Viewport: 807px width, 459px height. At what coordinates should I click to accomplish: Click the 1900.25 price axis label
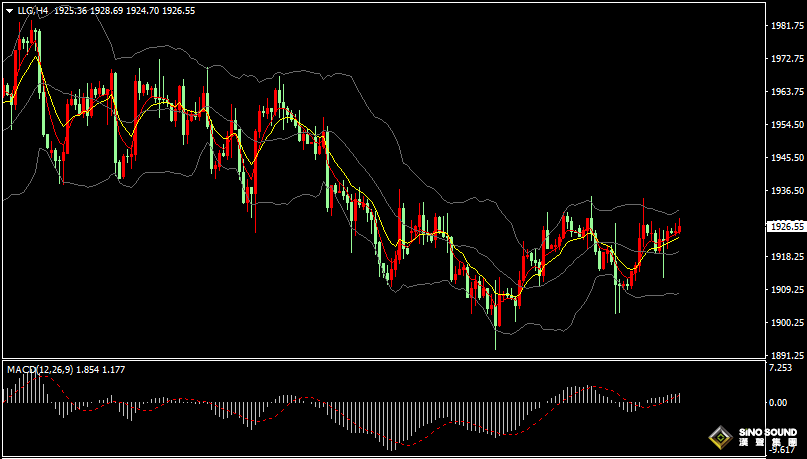(x=785, y=323)
